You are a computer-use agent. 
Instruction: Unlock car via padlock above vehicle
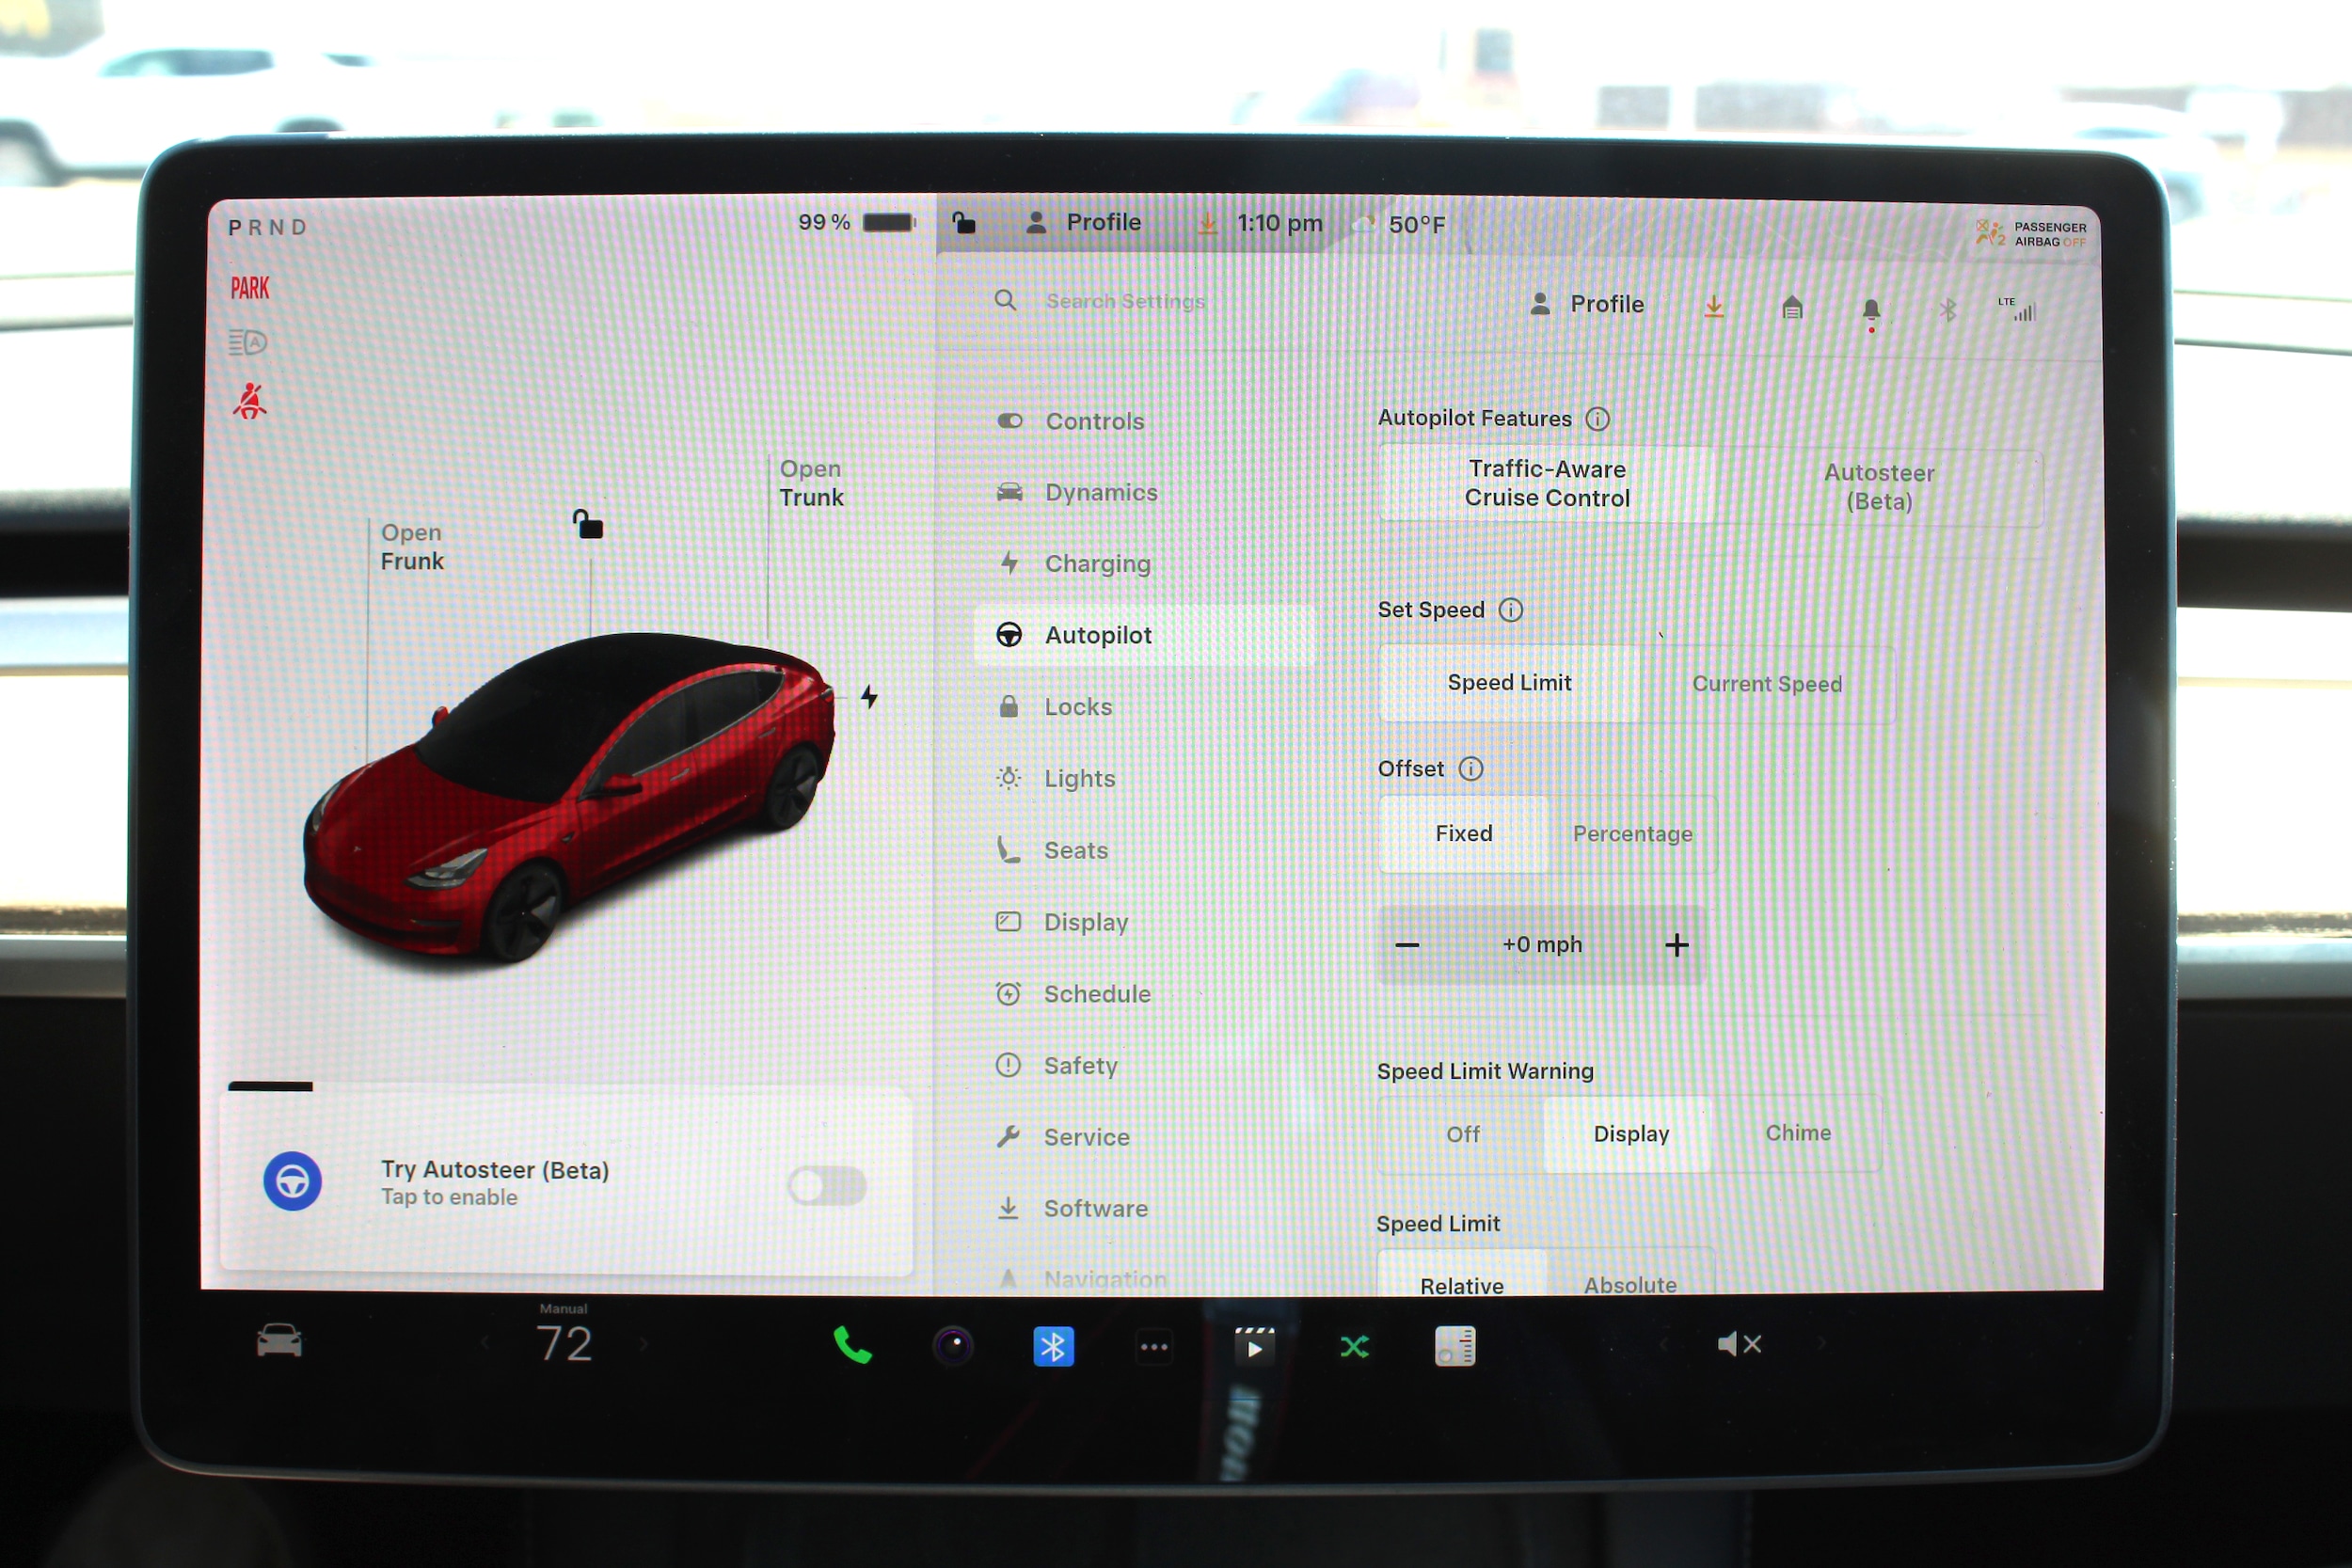[x=588, y=524]
